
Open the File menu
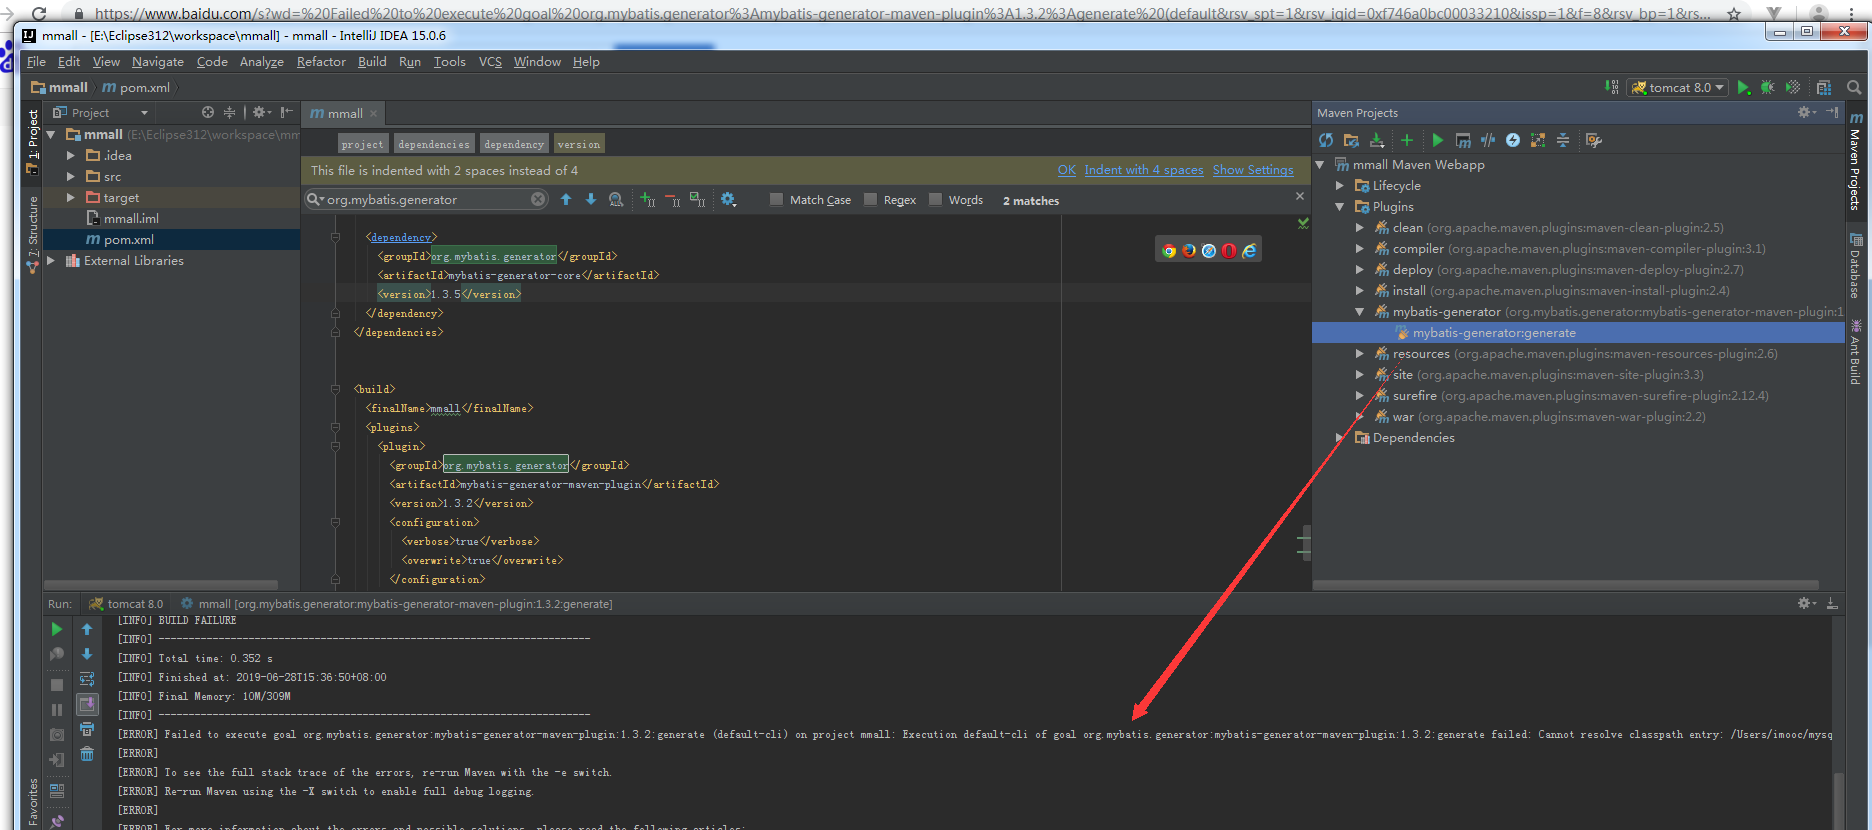coord(36,62)
